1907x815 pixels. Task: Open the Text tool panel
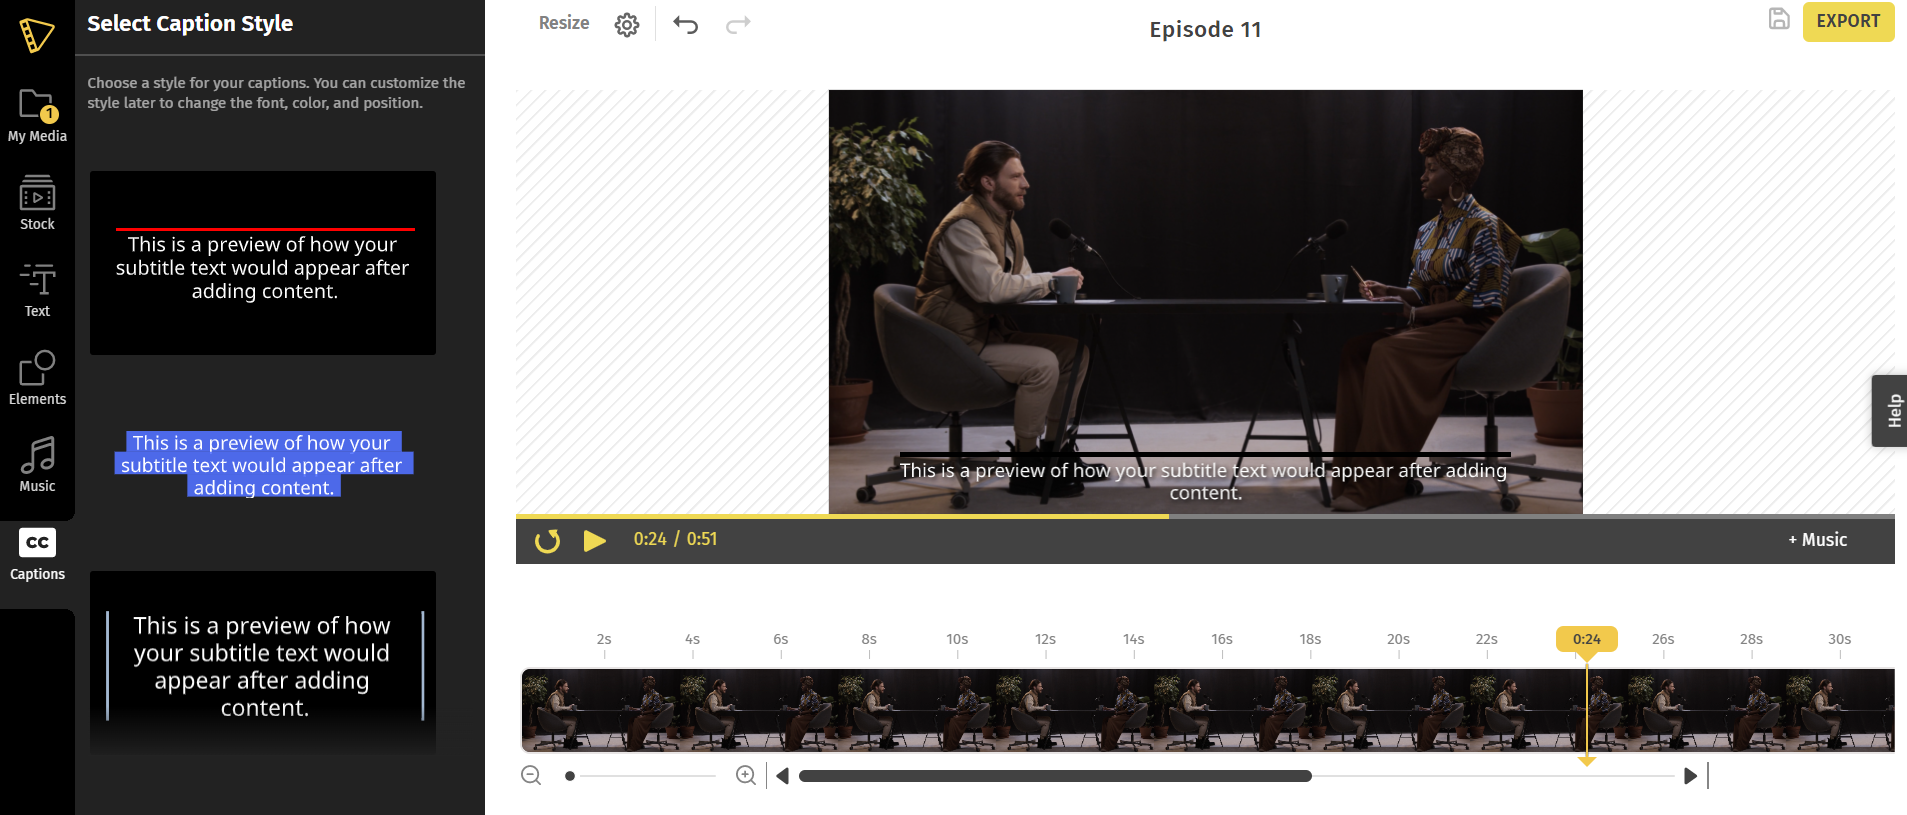(37, 290)
